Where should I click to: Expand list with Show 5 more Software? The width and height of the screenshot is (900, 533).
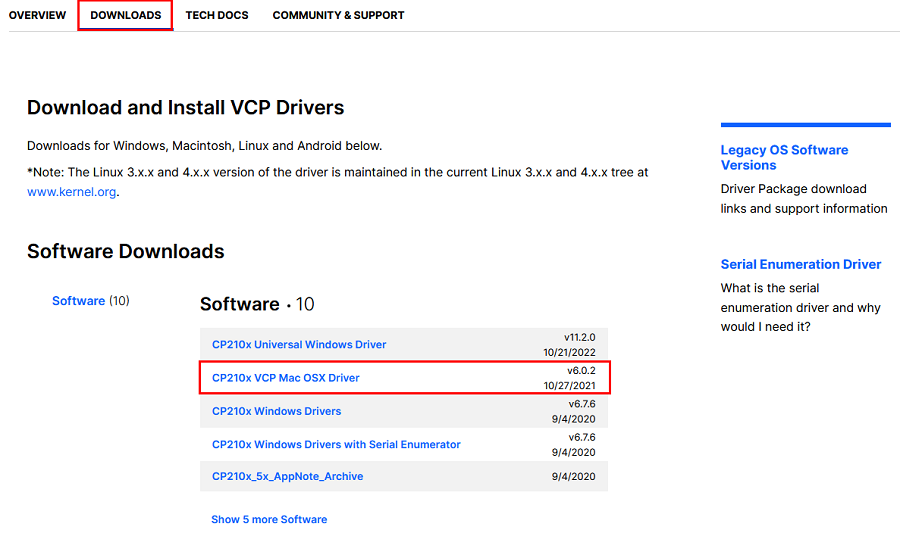click(269, 519)
